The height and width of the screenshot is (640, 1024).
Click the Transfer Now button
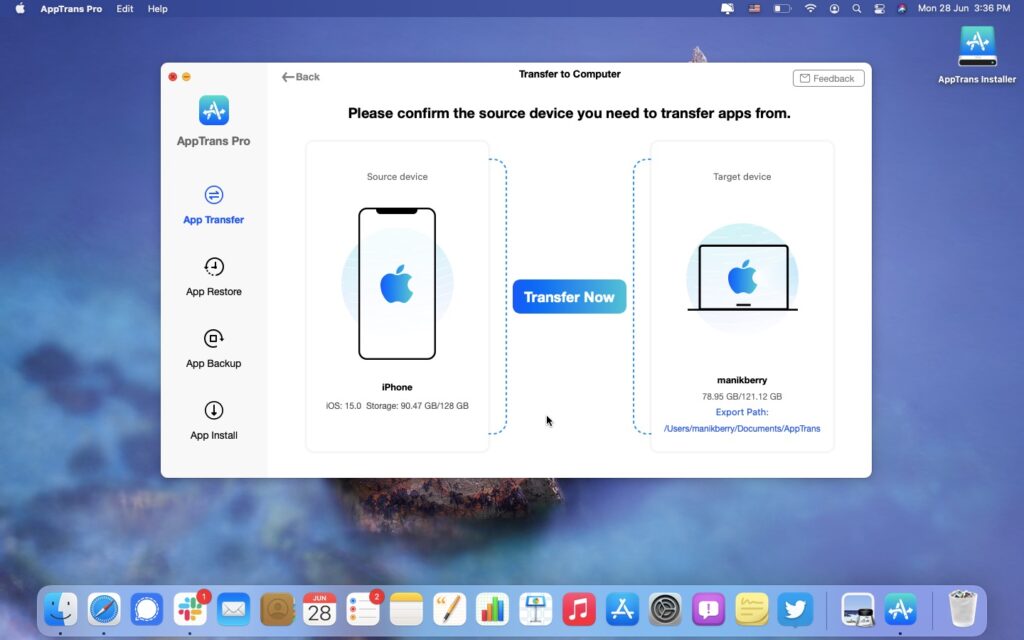click(x=569, y=296)
